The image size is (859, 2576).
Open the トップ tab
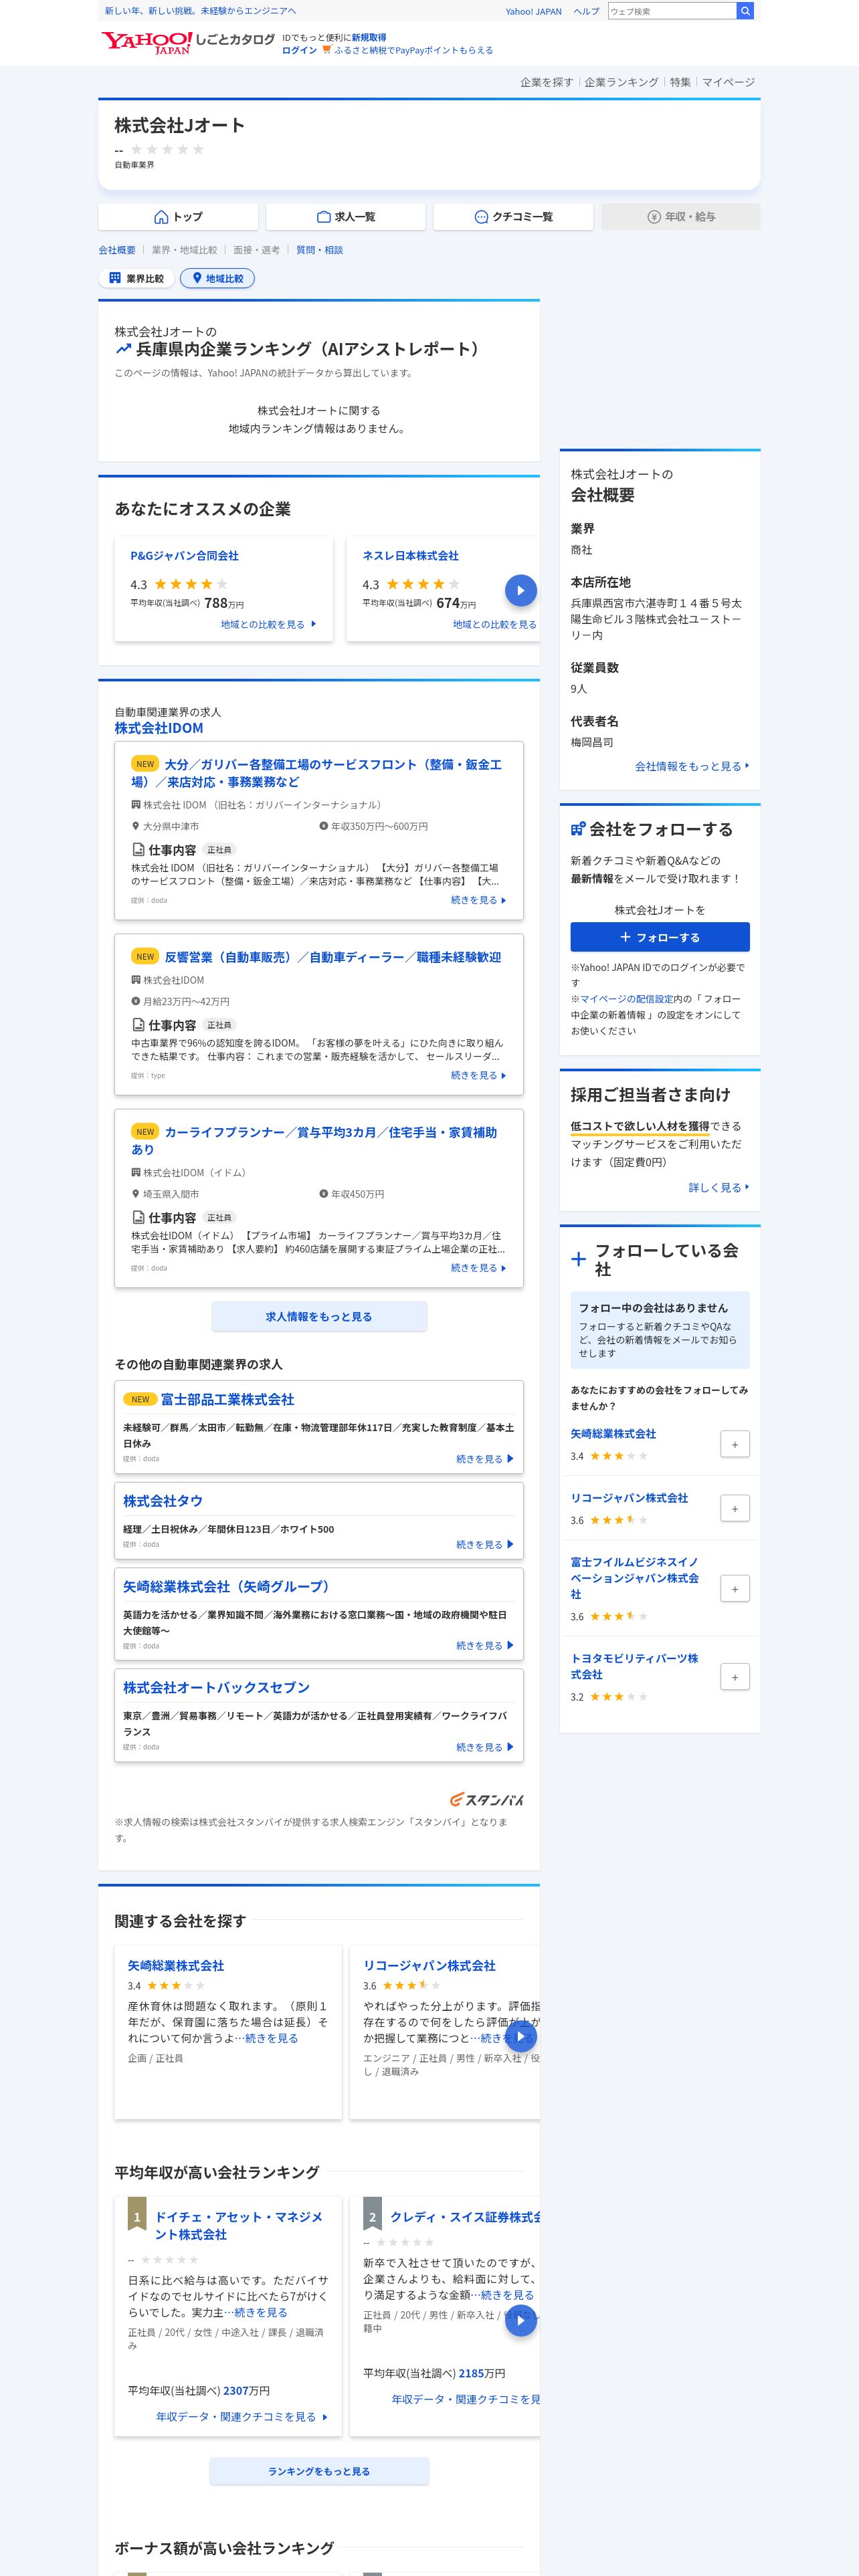point(178,217)
